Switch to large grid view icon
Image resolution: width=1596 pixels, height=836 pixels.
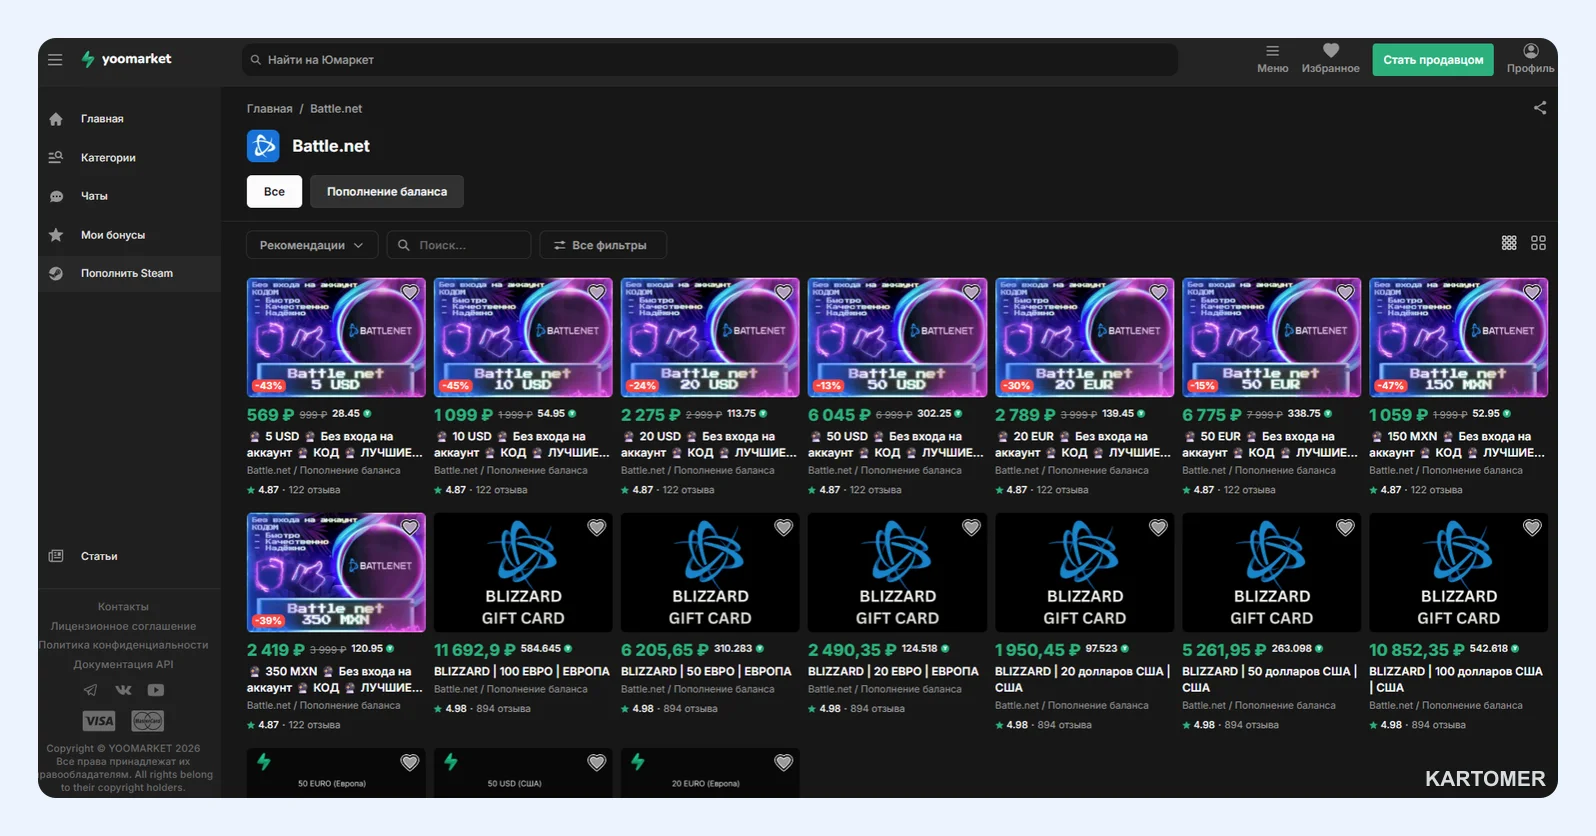click(1538, 243)
